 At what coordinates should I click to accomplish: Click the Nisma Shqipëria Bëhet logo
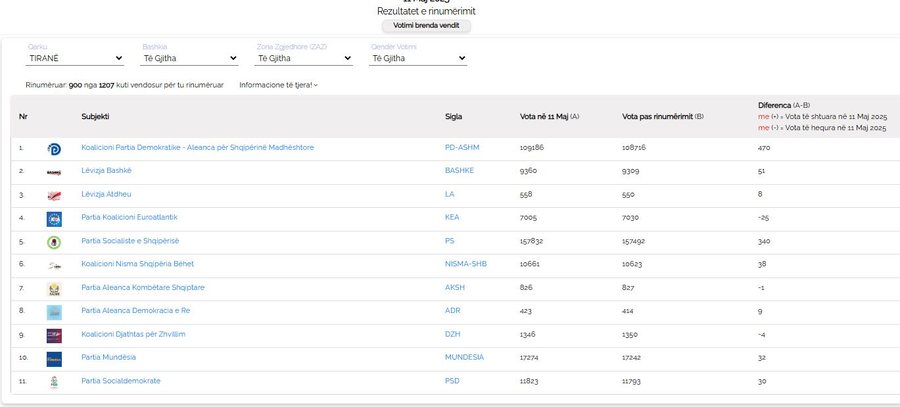[54, 266]
